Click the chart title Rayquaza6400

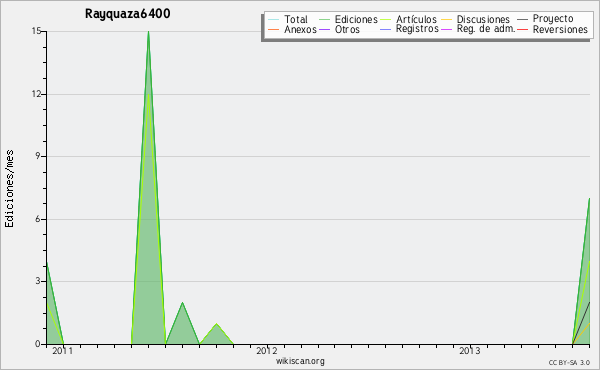click(127, 13)
